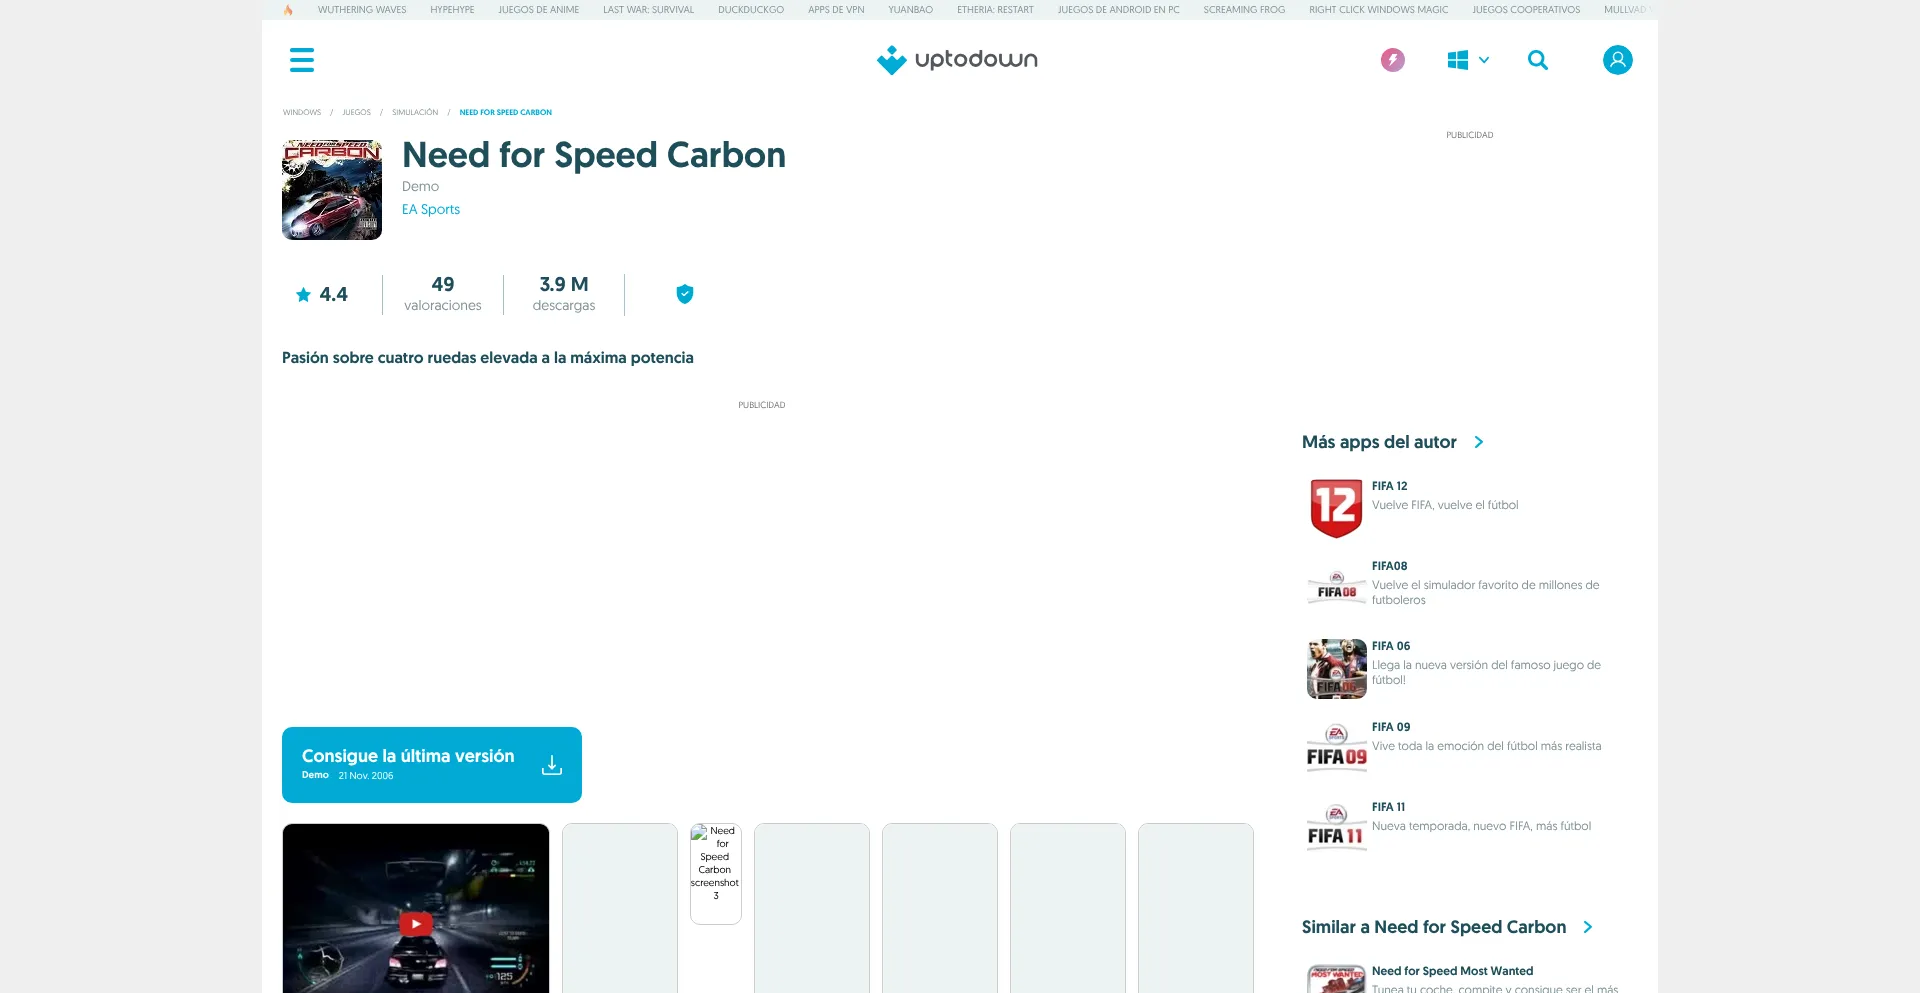Image resolution: width=1920 pixels, height=993 pixels.
Task: Open the pink lightning Turbo icon
Action: tap(1392, 60)
